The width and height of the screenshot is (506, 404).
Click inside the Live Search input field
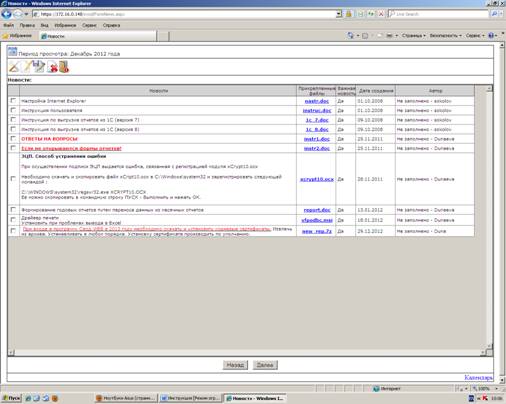click(438, 14)
